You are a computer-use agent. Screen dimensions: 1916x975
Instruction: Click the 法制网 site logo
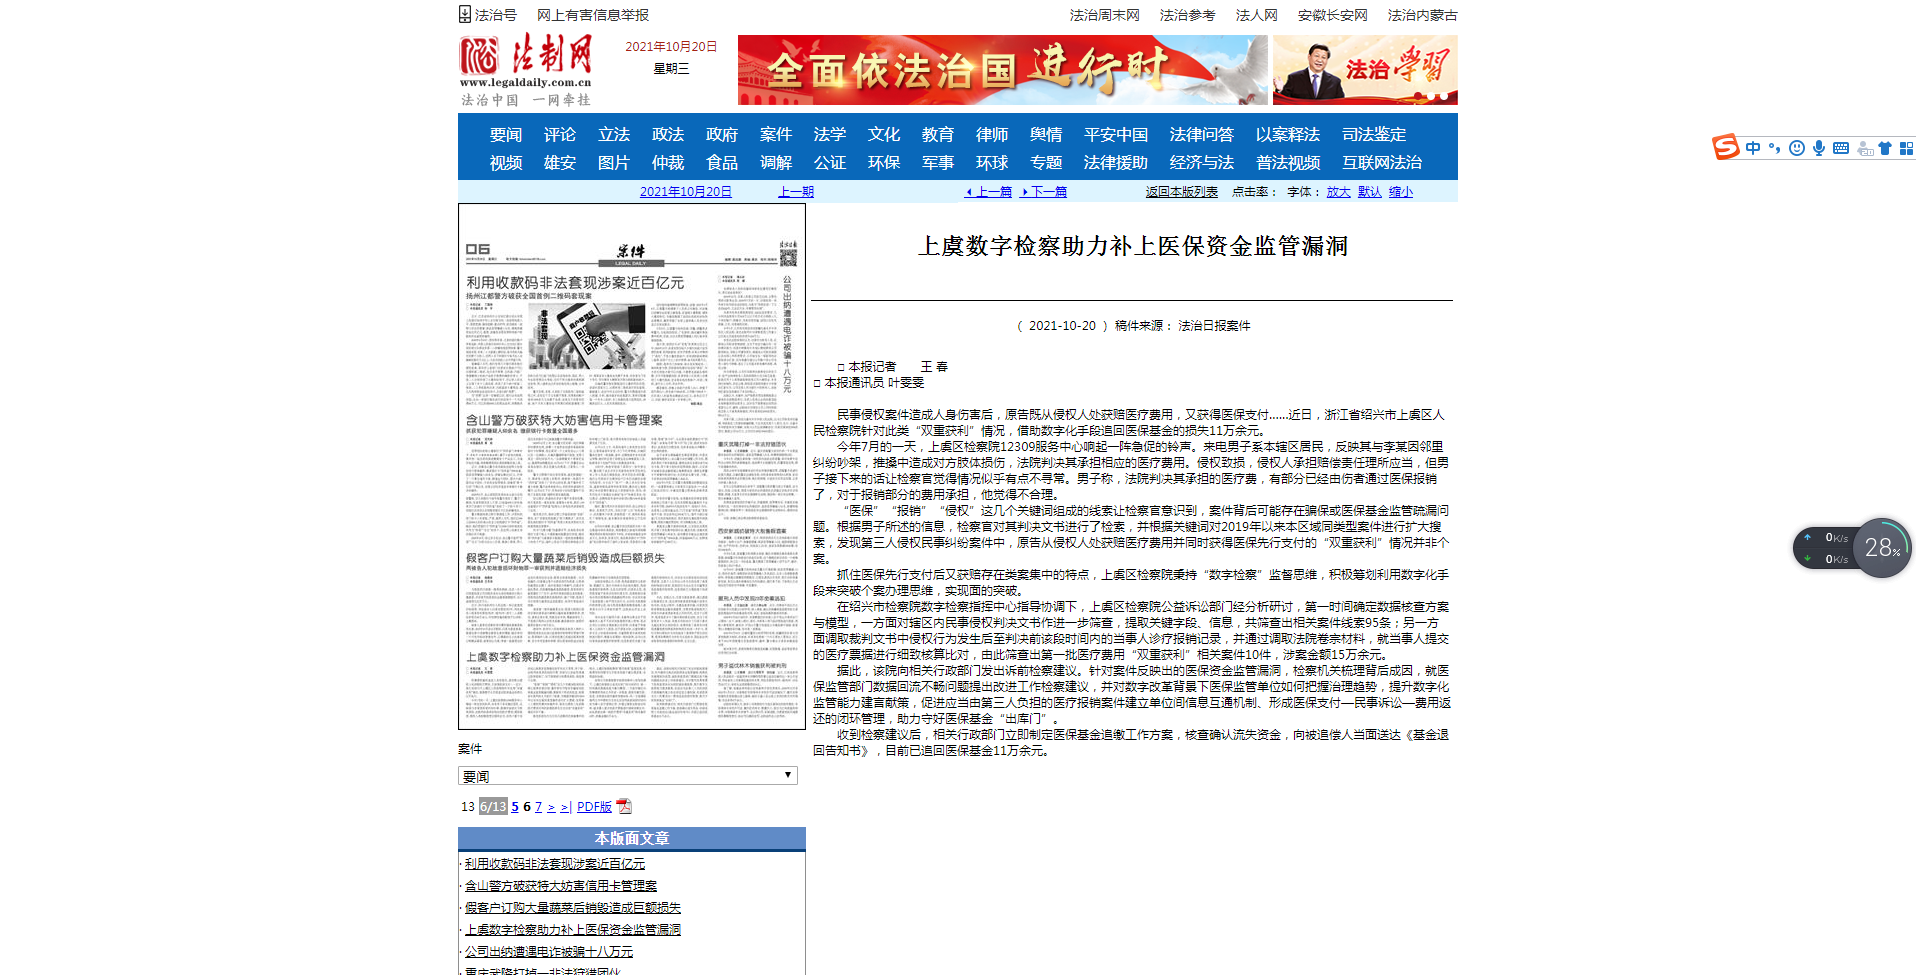(x=526, y=70)
